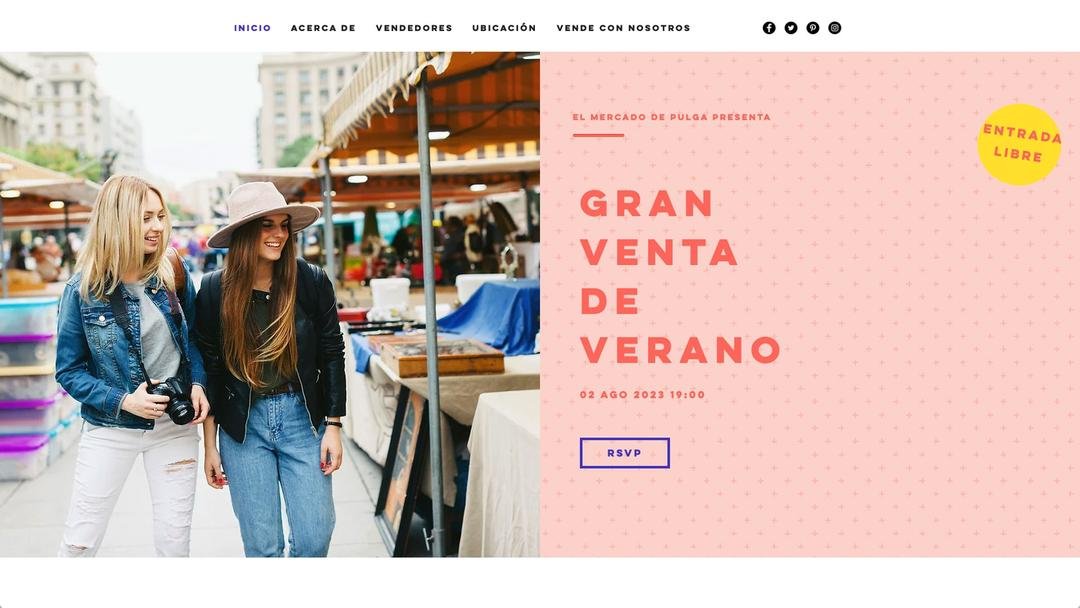Click the blue tarp on market table

click(x=492, y=318)
